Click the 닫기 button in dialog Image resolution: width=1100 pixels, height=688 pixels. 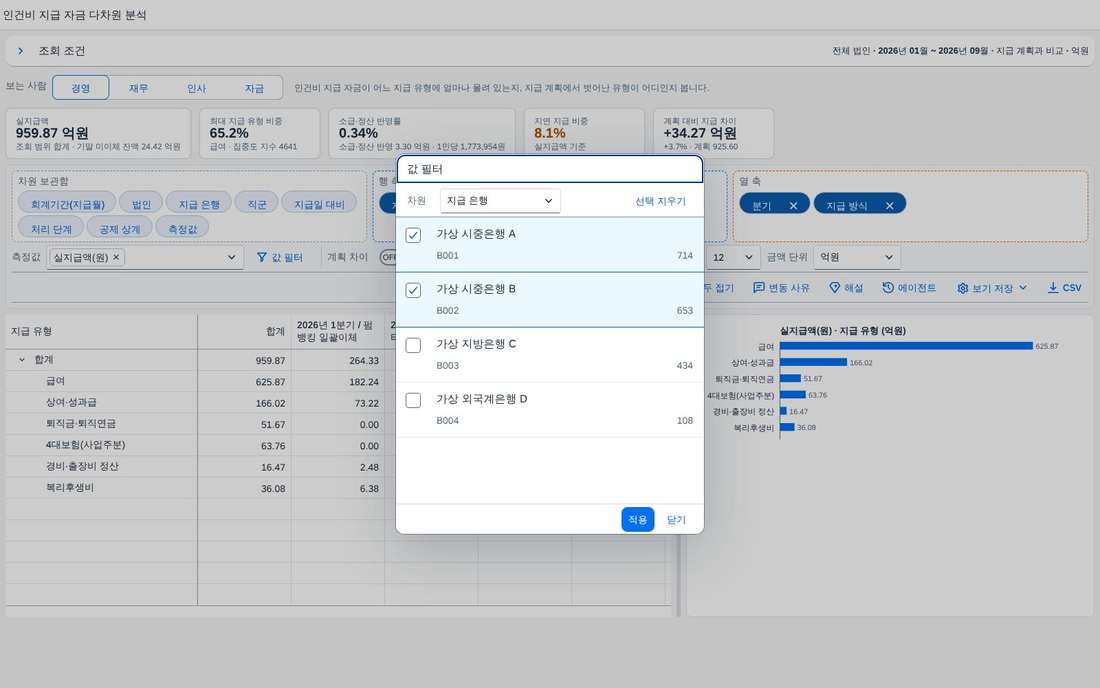pyautogui.click(x=676, y=520)
